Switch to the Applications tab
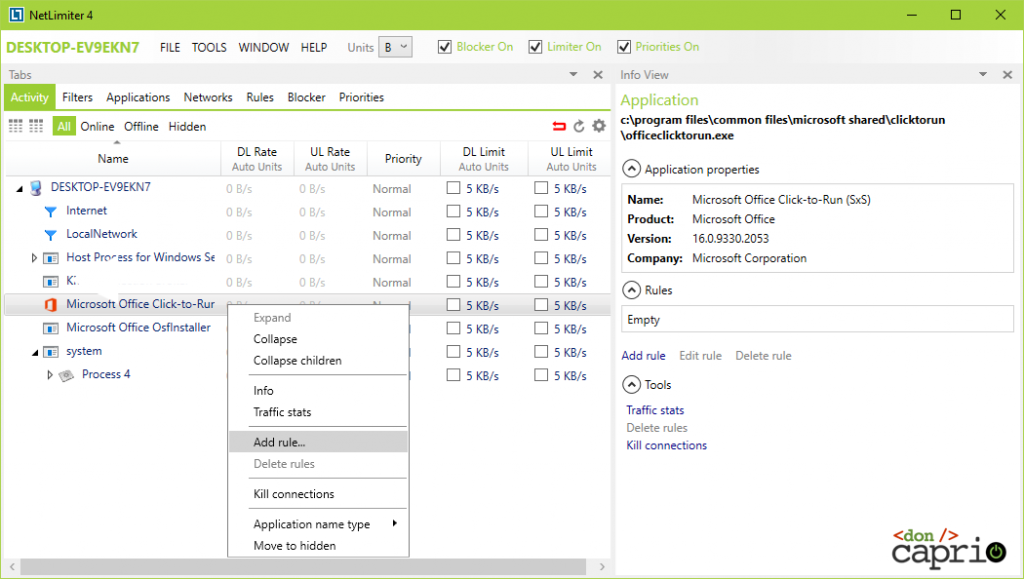This screenshot has width=1024, height=579. pos(138,97)
